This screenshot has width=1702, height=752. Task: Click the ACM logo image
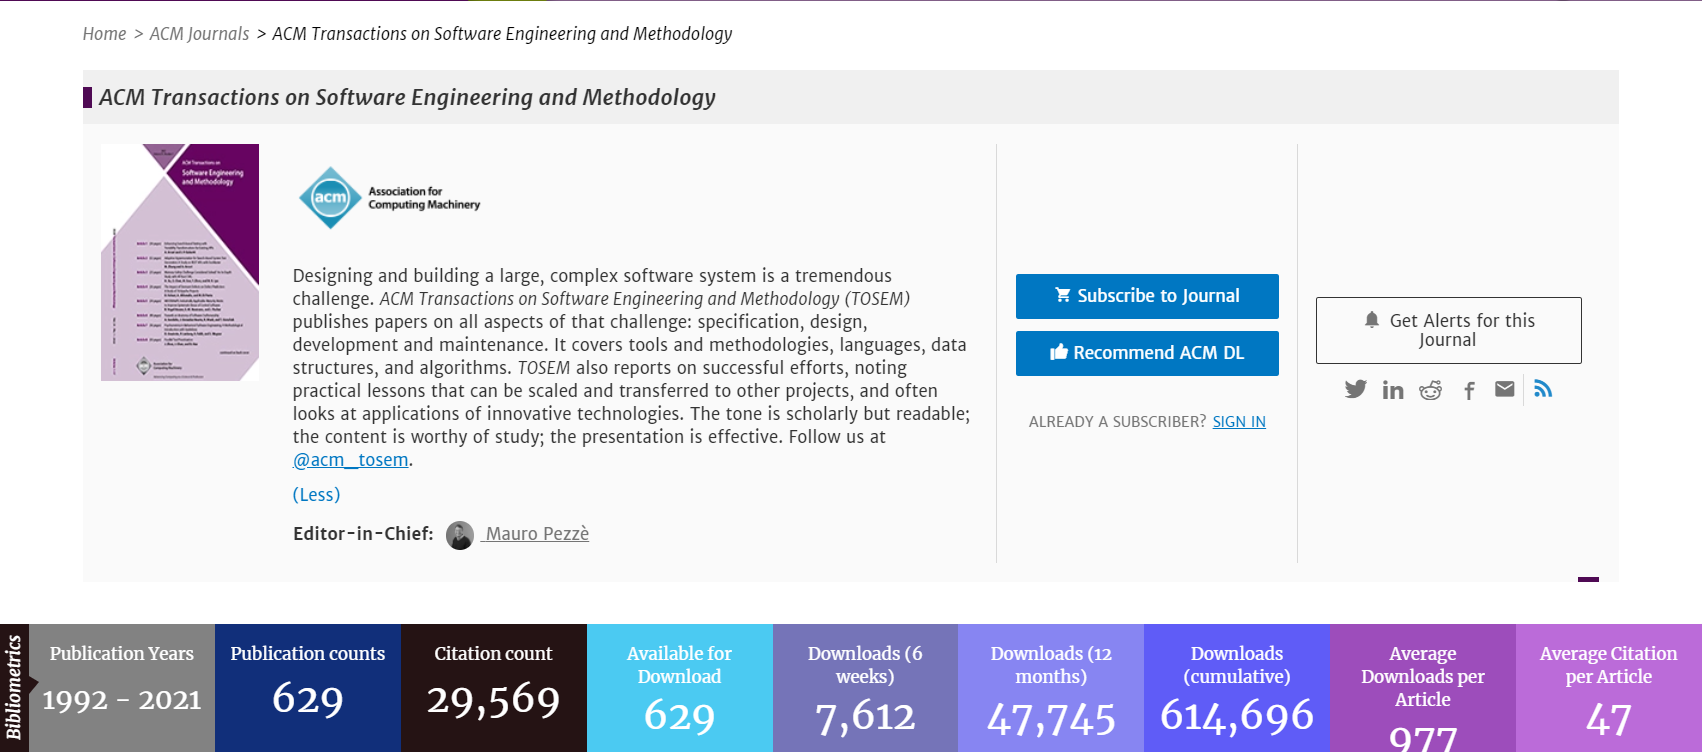(389, 198)
